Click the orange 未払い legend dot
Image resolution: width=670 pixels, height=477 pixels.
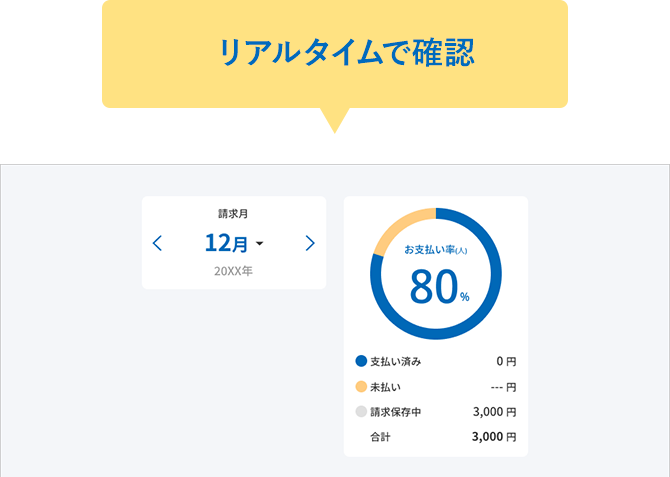tap(361, 386)
